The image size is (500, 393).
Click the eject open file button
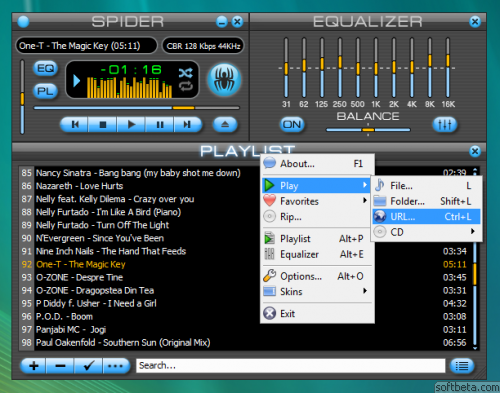pos(225,125)
